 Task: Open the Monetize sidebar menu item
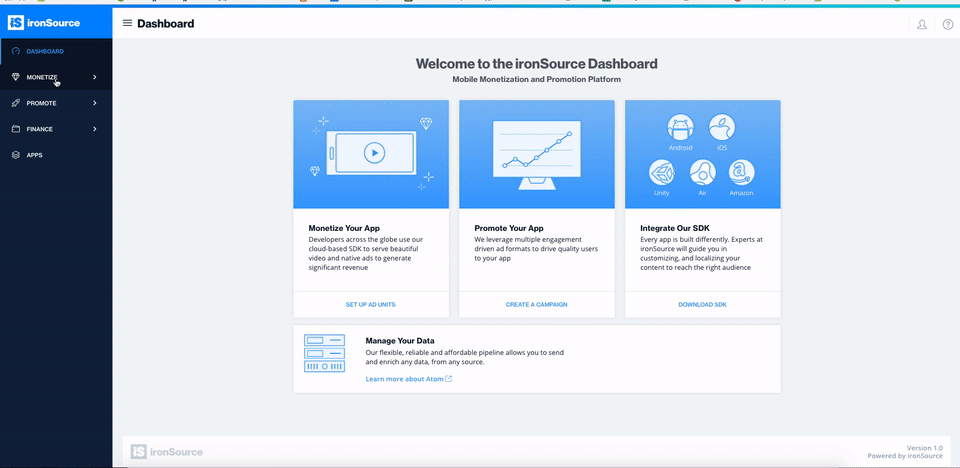pos(56,77)
